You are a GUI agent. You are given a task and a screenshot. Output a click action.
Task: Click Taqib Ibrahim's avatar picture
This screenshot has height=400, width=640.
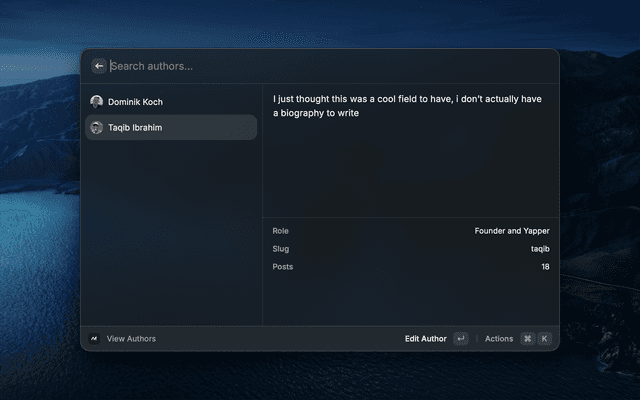(97, 128)
